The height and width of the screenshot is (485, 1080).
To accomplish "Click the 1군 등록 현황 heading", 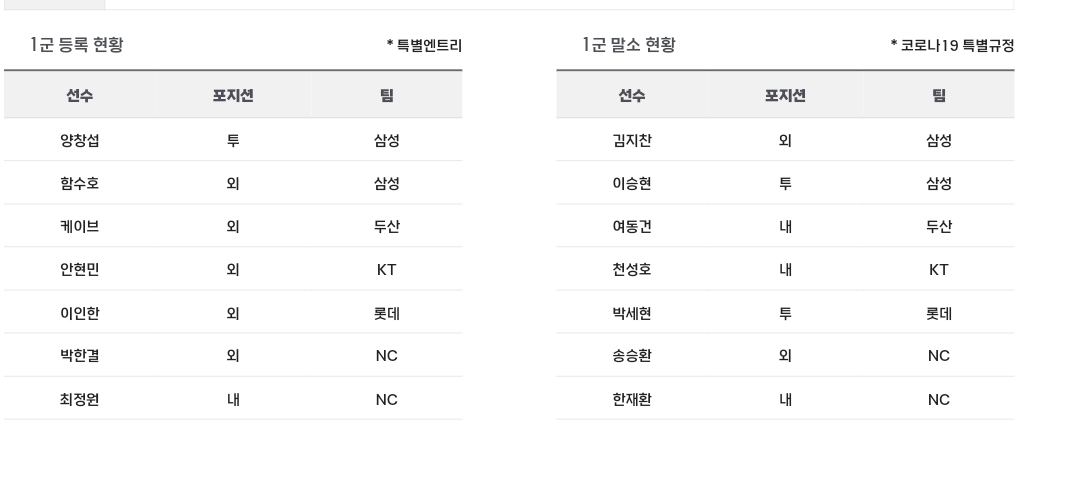I will (x=77, y=45).
